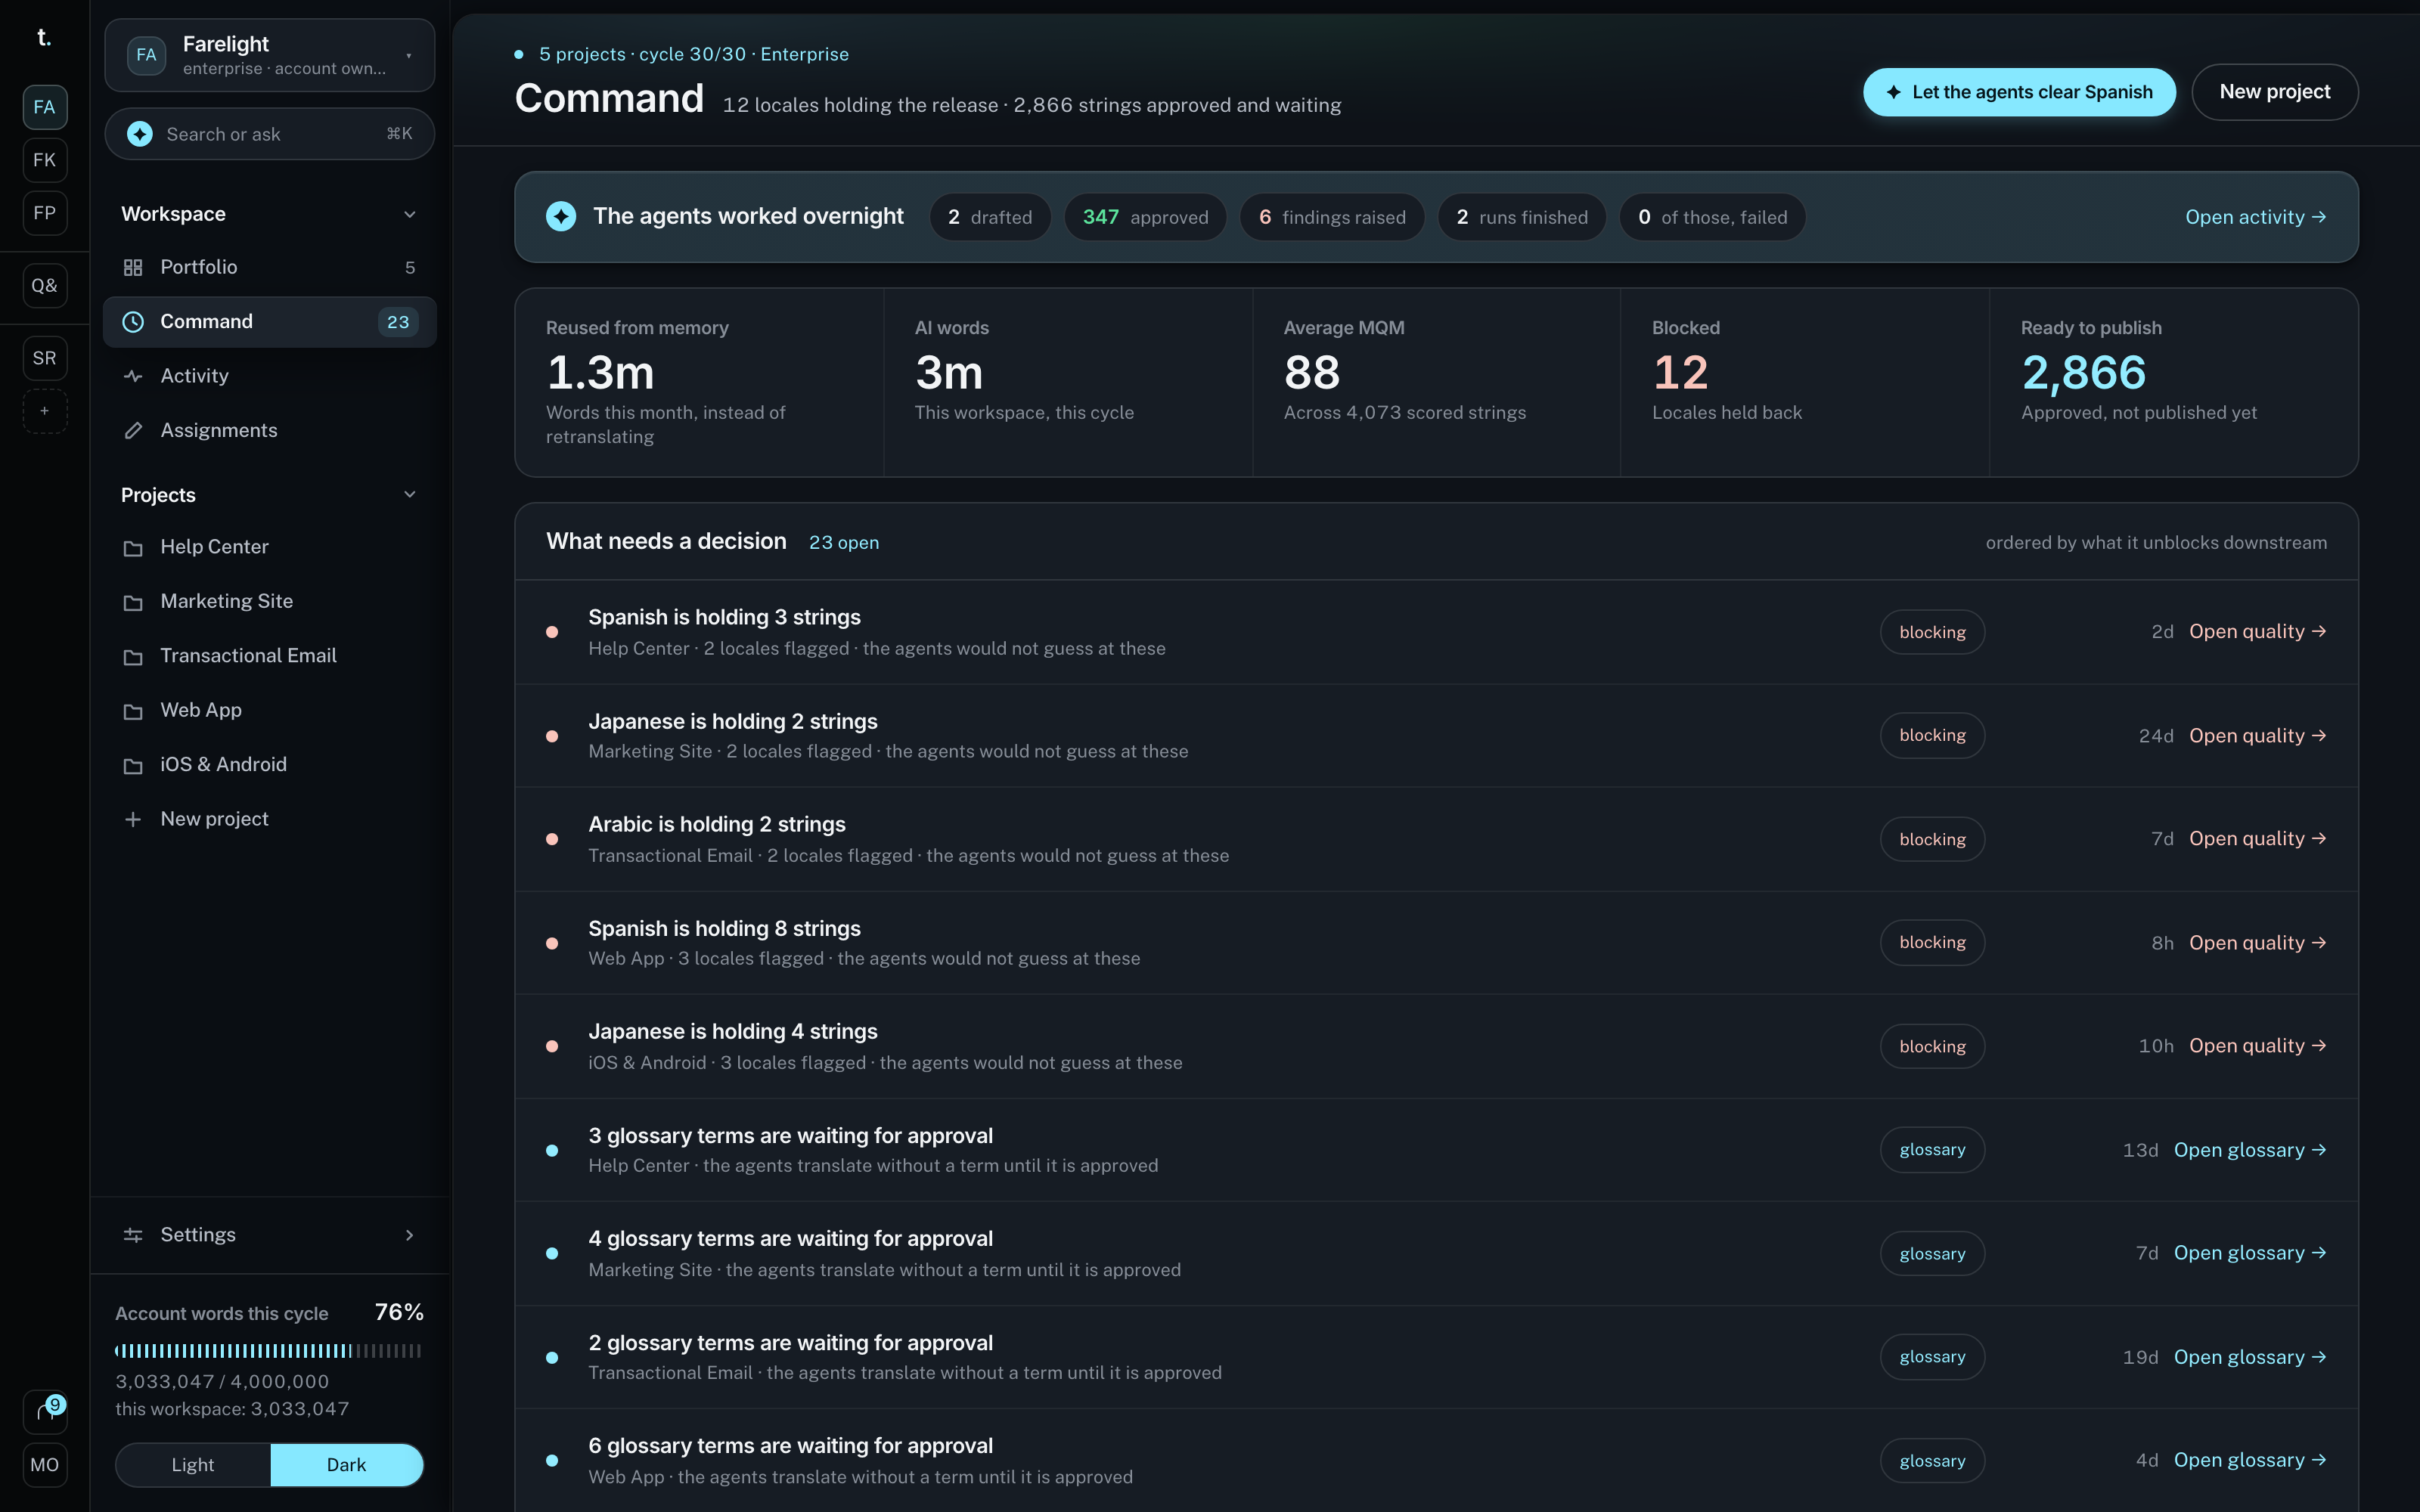The width and height of the screenshot is (2420, 1512).
Task: Switch theme to Dark
Action: coord(346,1465)
